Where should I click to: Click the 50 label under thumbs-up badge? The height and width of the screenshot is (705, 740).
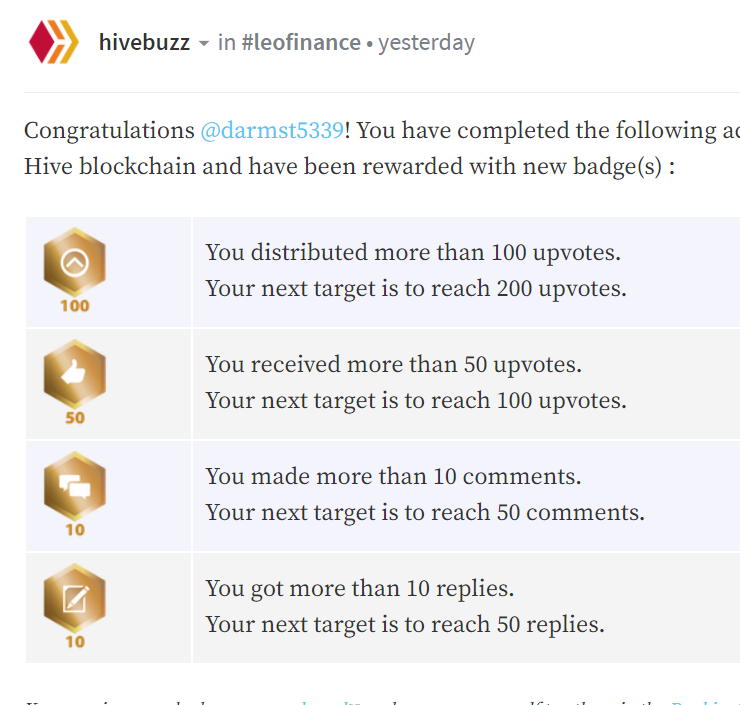tap(75, 418)
